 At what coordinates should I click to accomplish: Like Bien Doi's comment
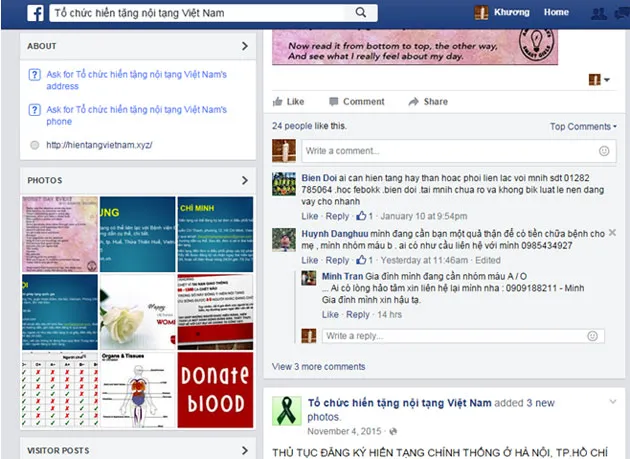pos(310,216)
